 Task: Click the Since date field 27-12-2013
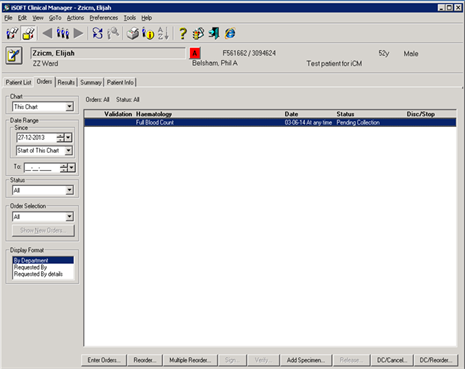tap(37, 138)
